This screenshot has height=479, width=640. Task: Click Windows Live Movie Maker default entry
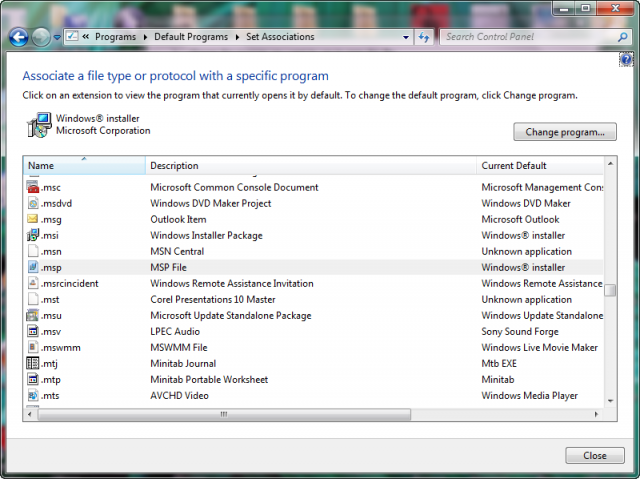[540, 347]
